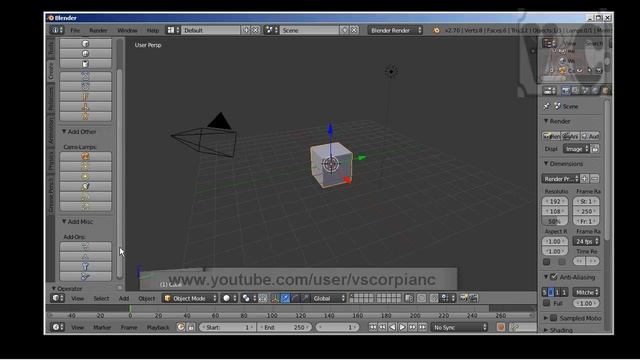
Task: Play animation forward in timeline
Action: click(x=402, y=327)
